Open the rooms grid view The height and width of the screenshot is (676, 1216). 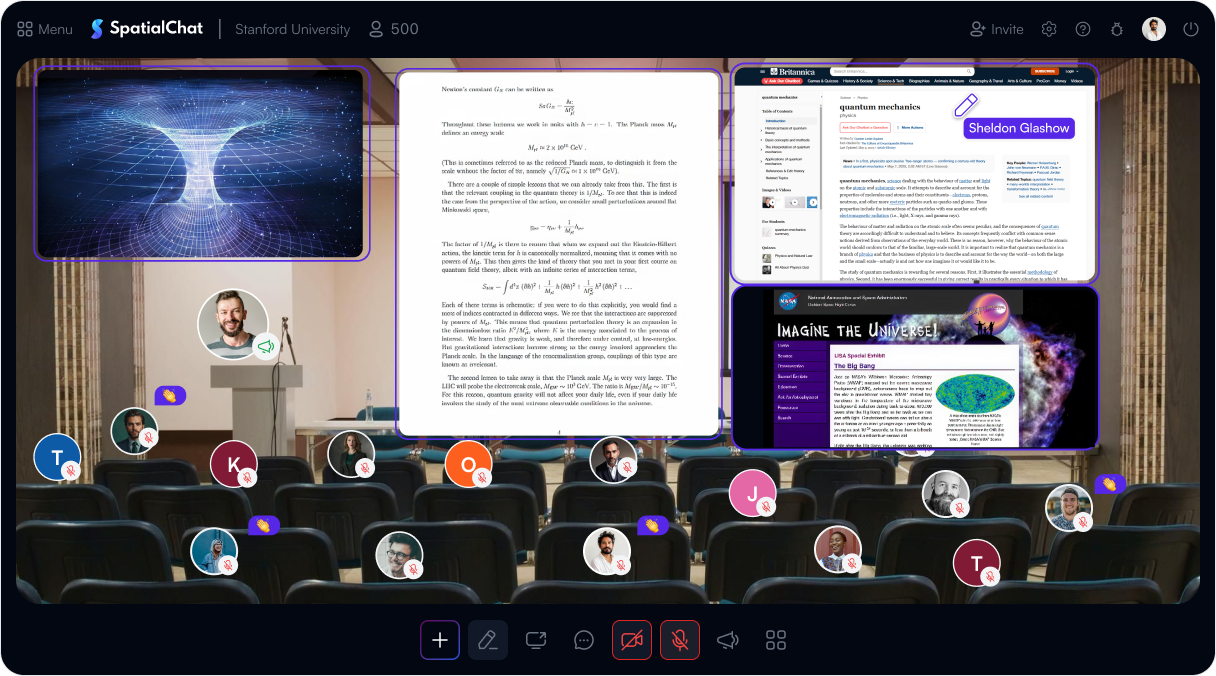[x=775, y=640]
